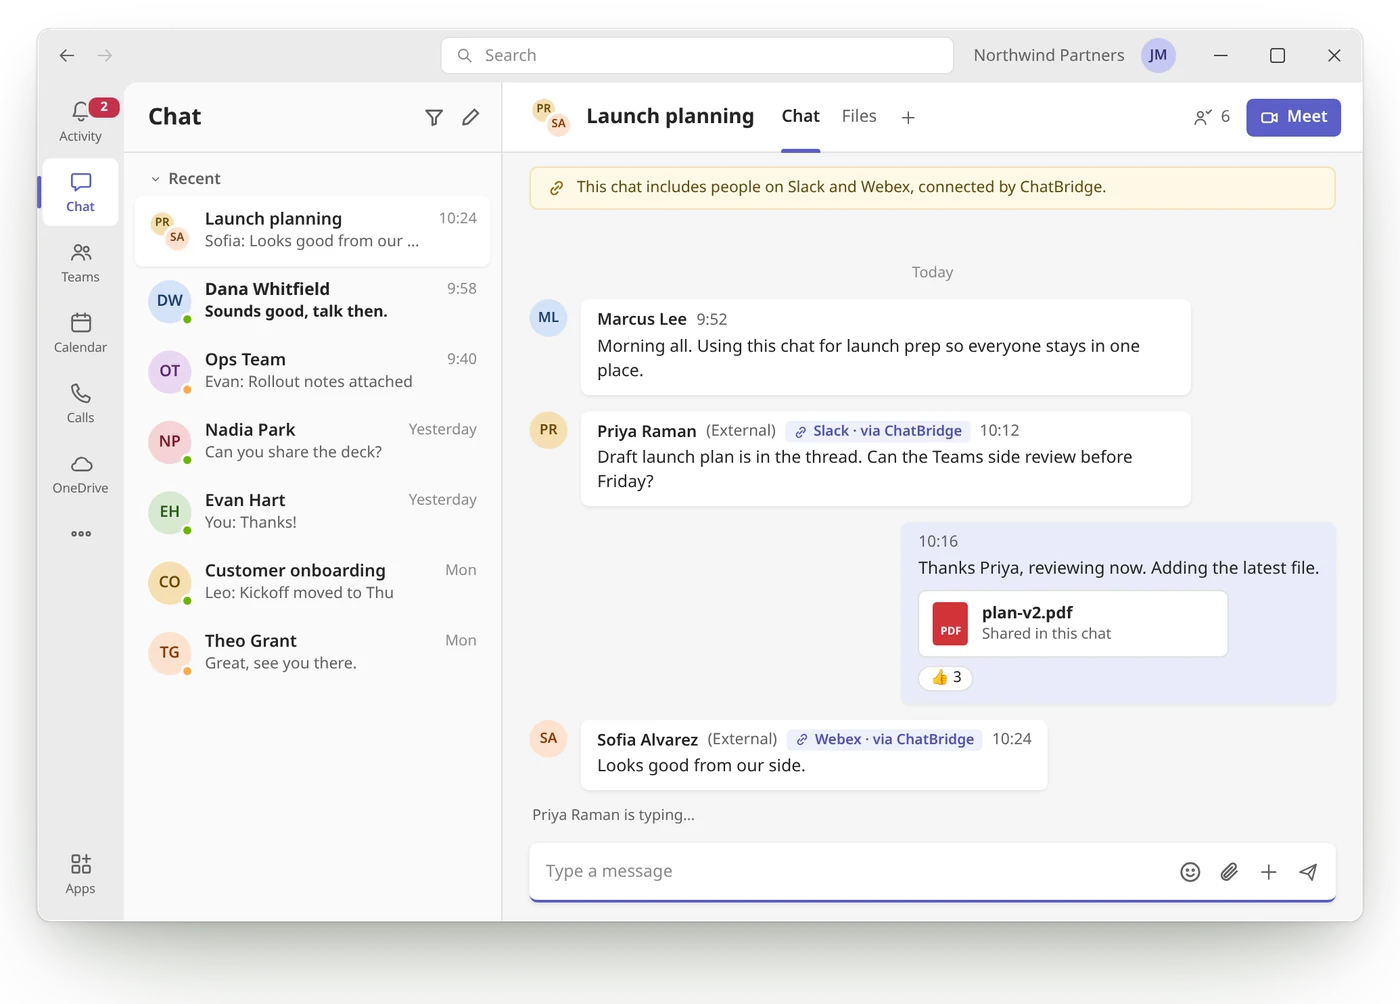Open the JM profile avatar menu
The height and width of the screenshot is (1004, 1400).
1158,56
